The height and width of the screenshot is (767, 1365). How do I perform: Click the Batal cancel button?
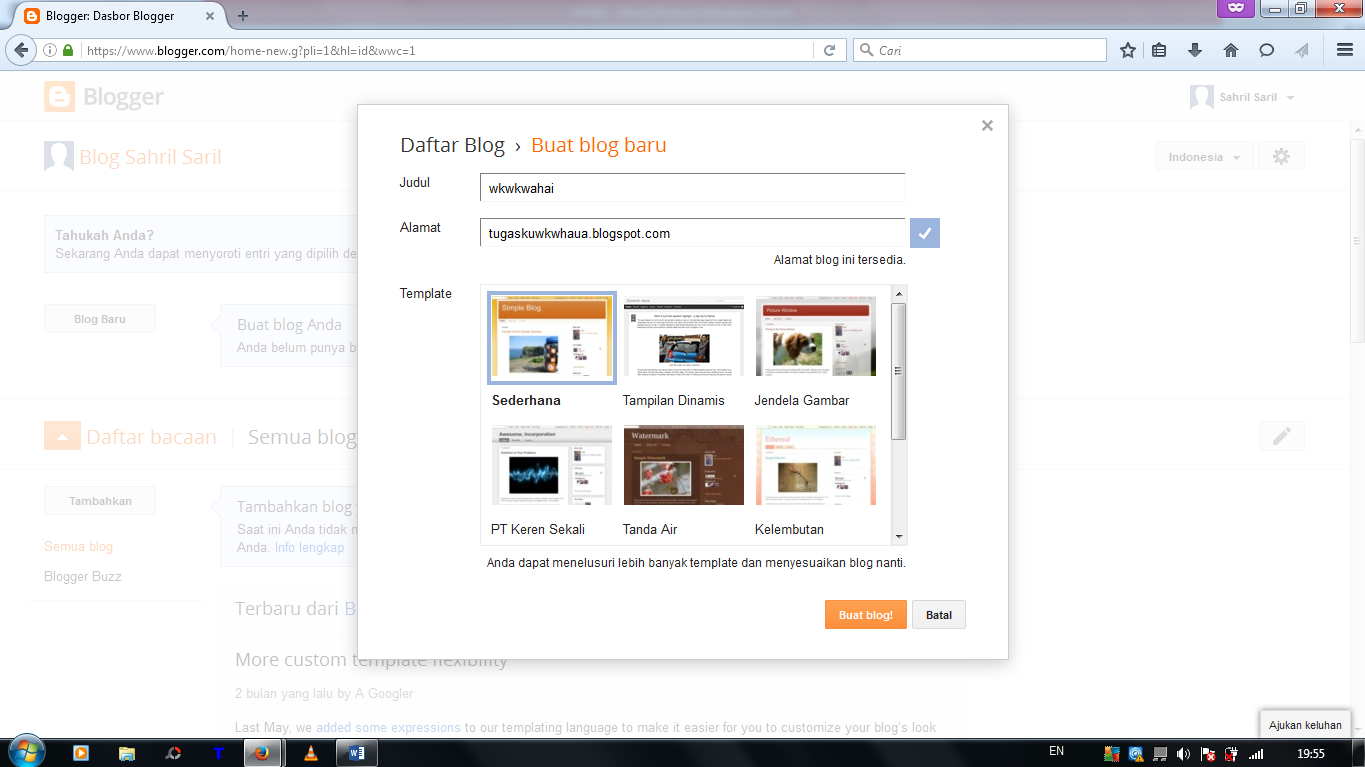pyautogui.click(x=939, y=615)
